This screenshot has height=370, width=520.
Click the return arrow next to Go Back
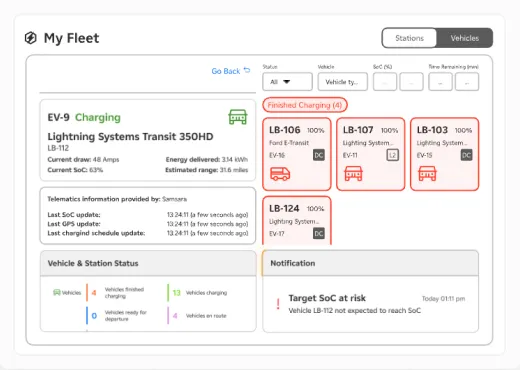click(x=247, y=70)
